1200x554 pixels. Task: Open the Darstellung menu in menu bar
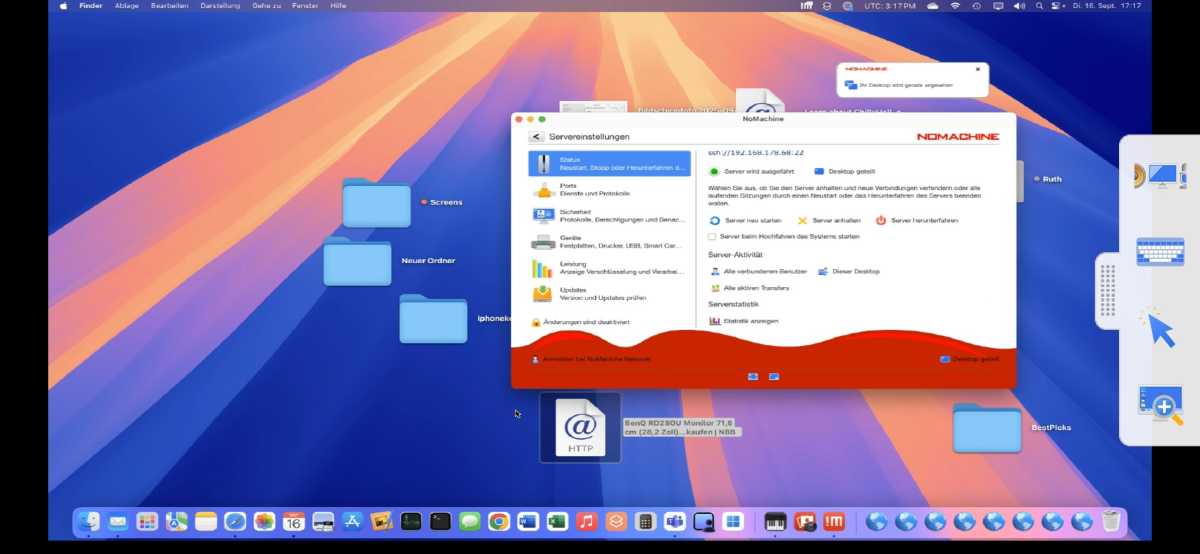(220, 6)
